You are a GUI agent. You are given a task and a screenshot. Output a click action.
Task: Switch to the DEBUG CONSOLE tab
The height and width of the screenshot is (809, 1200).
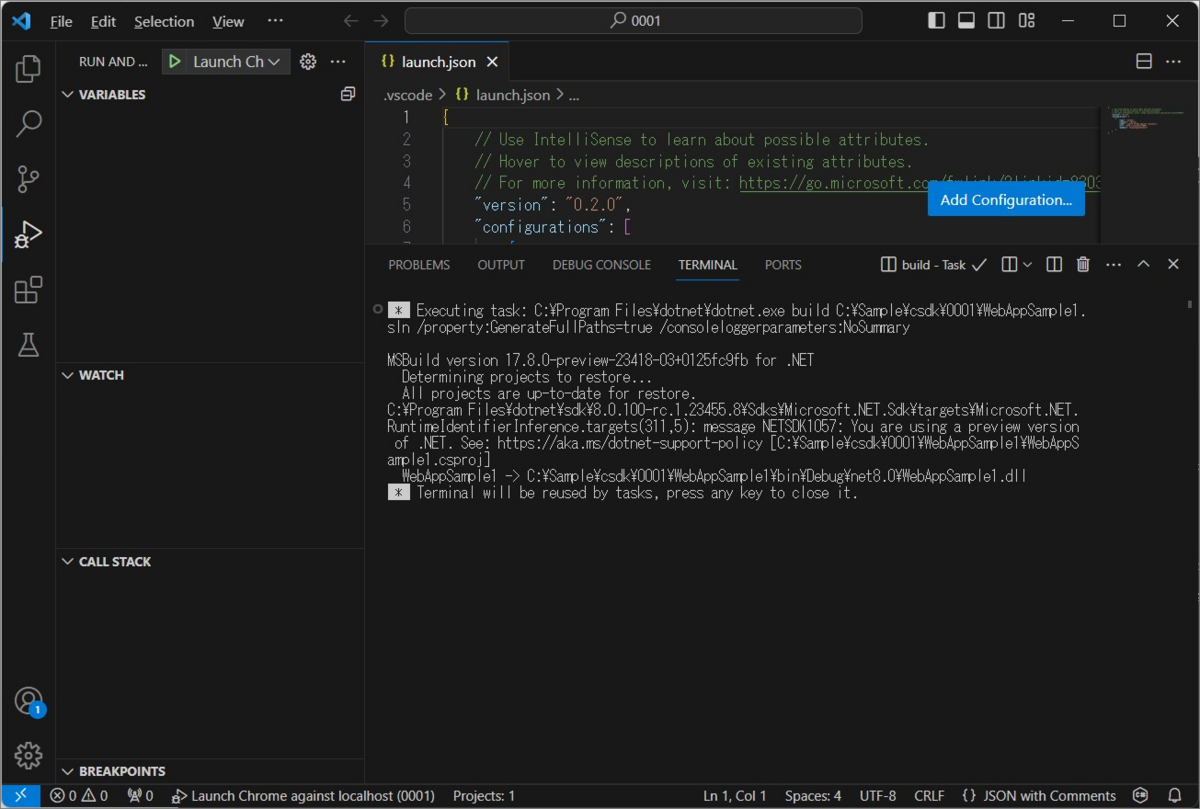[x=601, y=265]
